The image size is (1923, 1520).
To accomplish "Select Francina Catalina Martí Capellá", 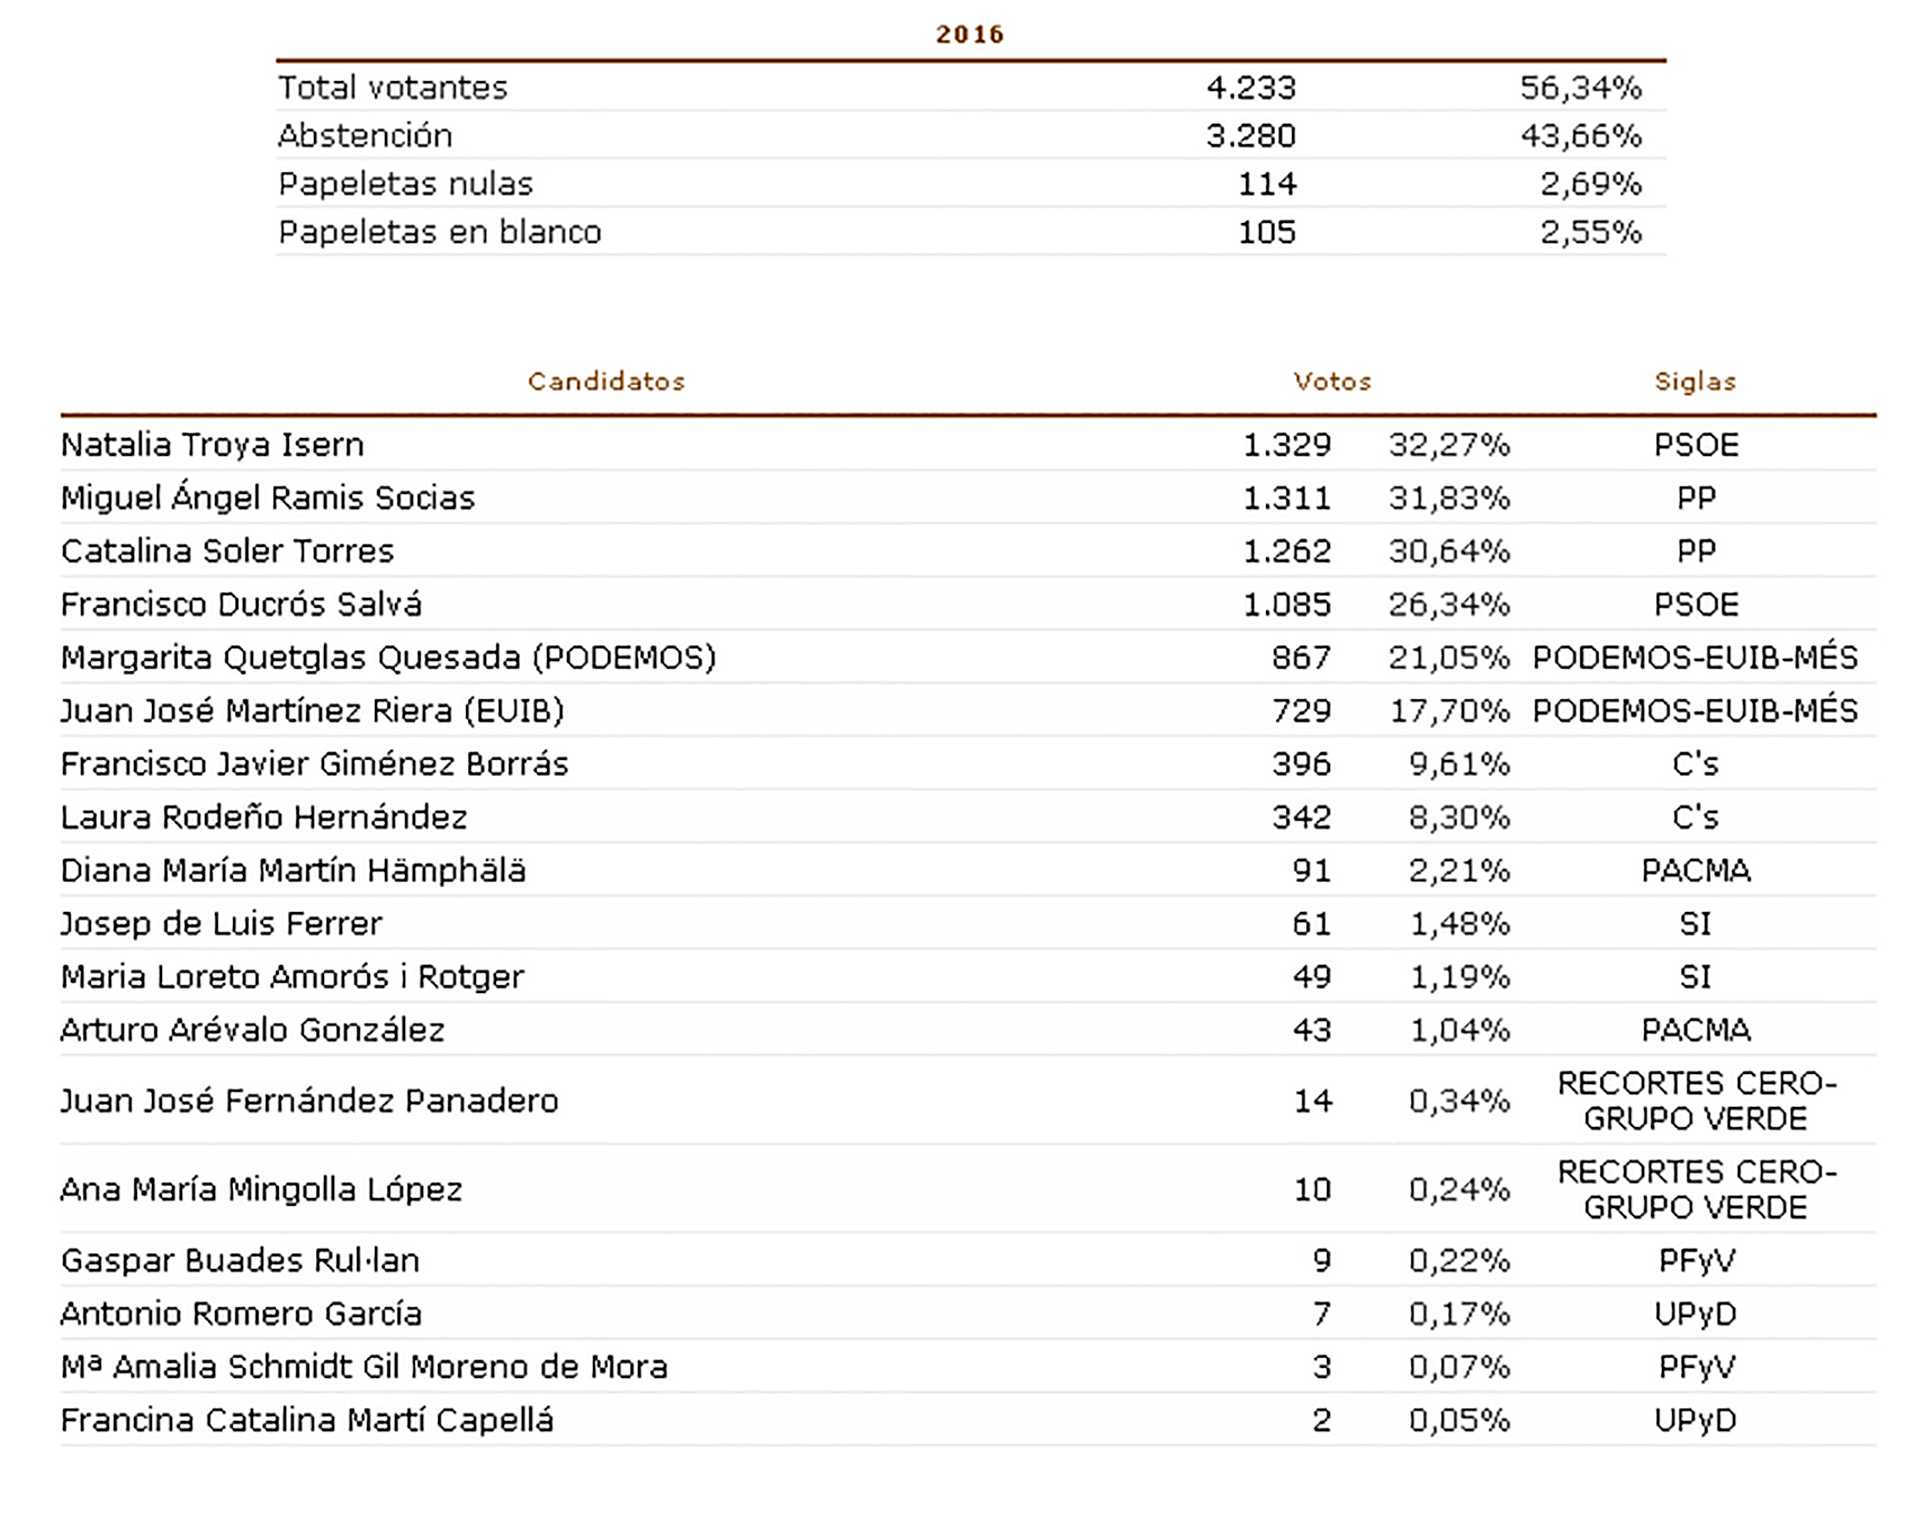I will pos(306,1420).
